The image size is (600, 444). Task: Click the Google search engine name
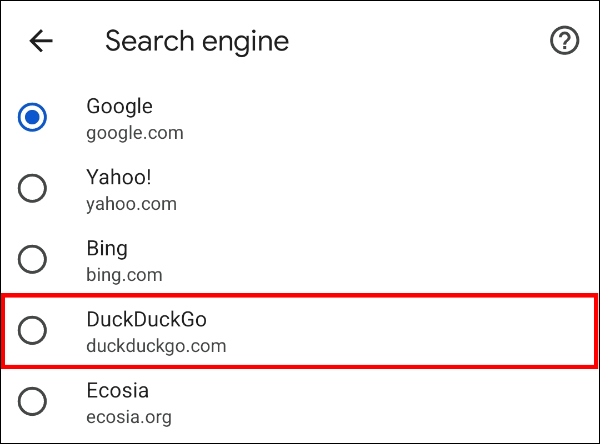click(119, 107)
